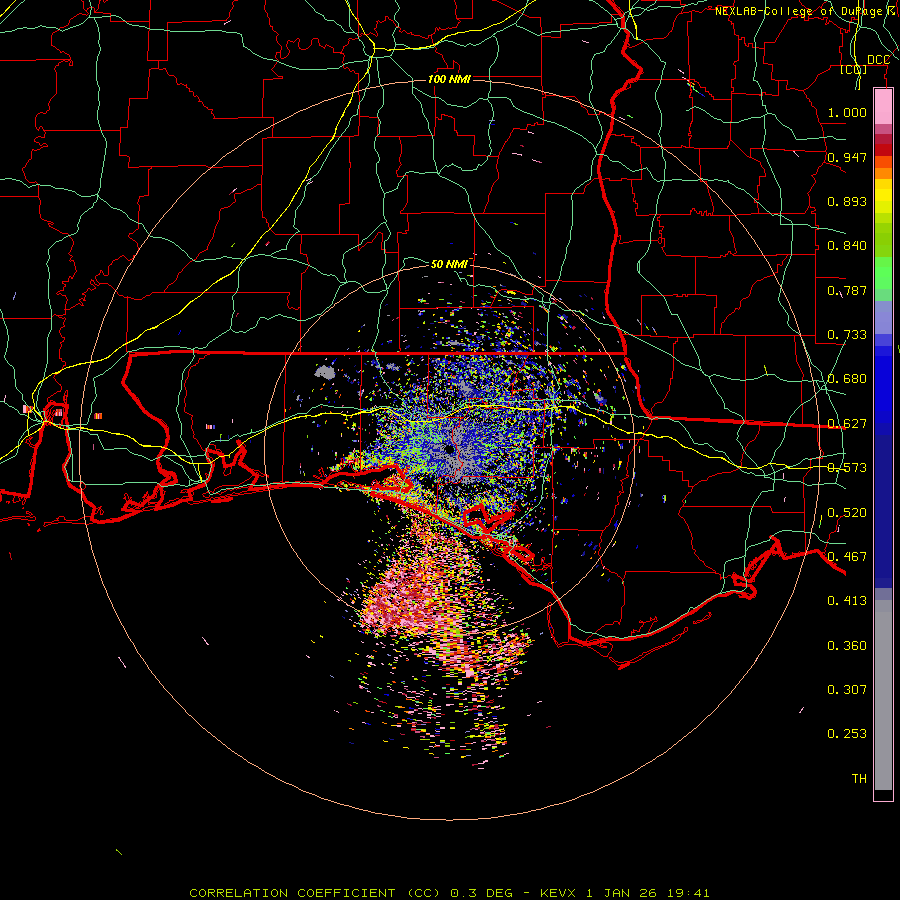Screen dimensions: 900x900
Task: Click the 100 NMI range ring label
Action: tap(449, 79)
